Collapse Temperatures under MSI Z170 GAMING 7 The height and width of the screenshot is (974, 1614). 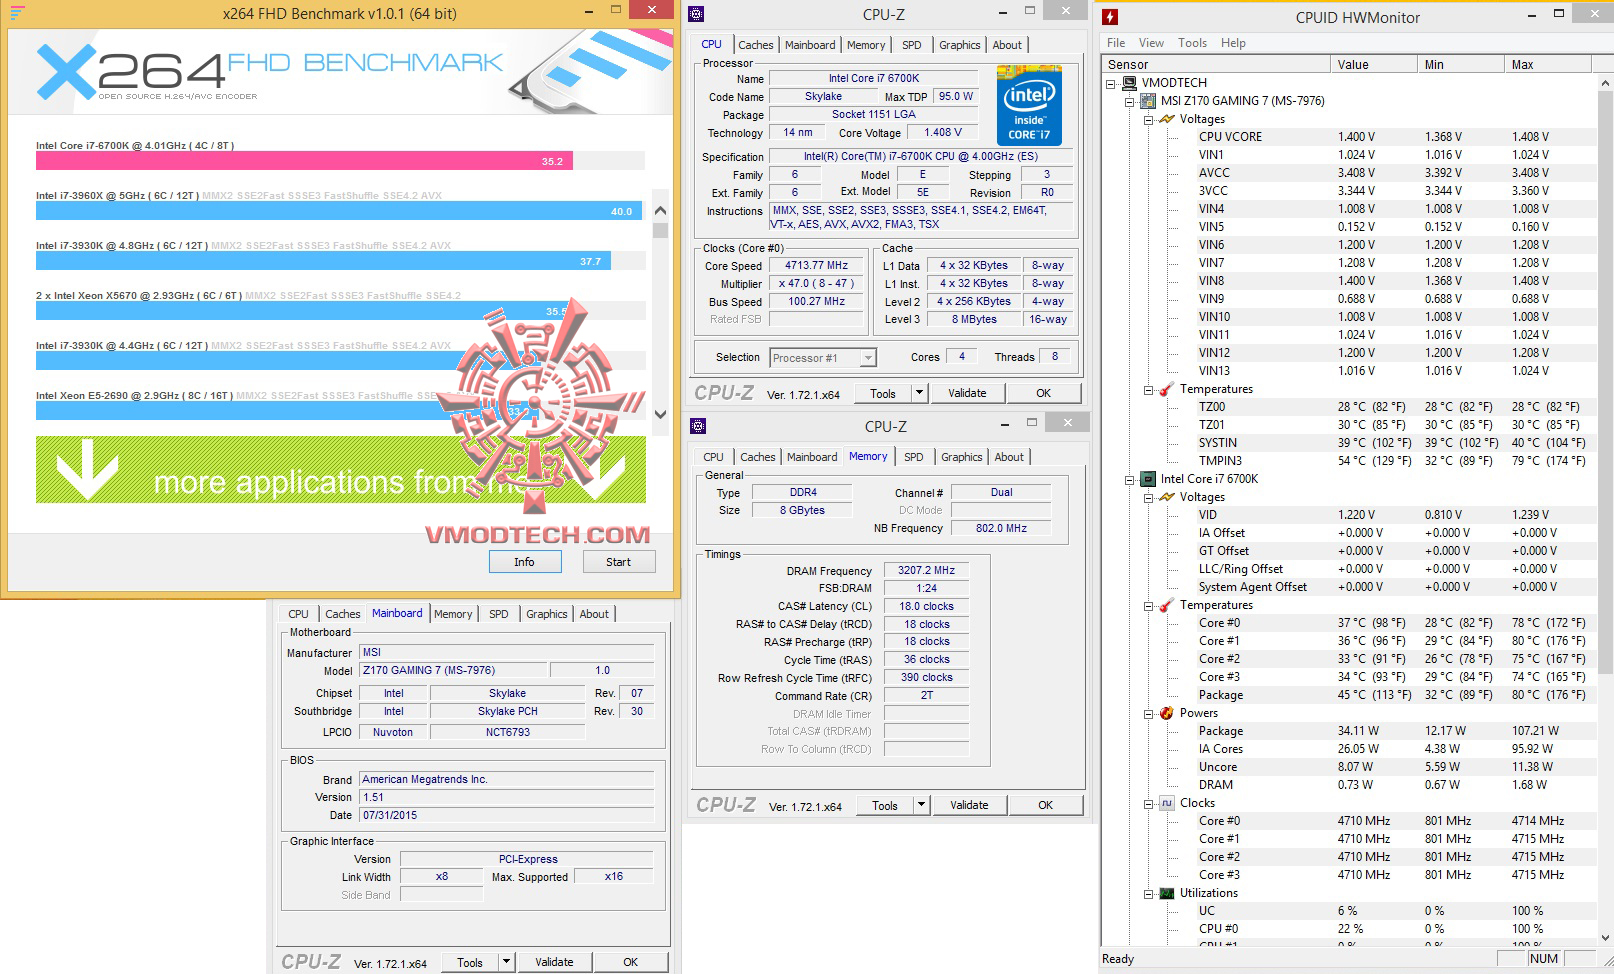tap(1148, 389)
